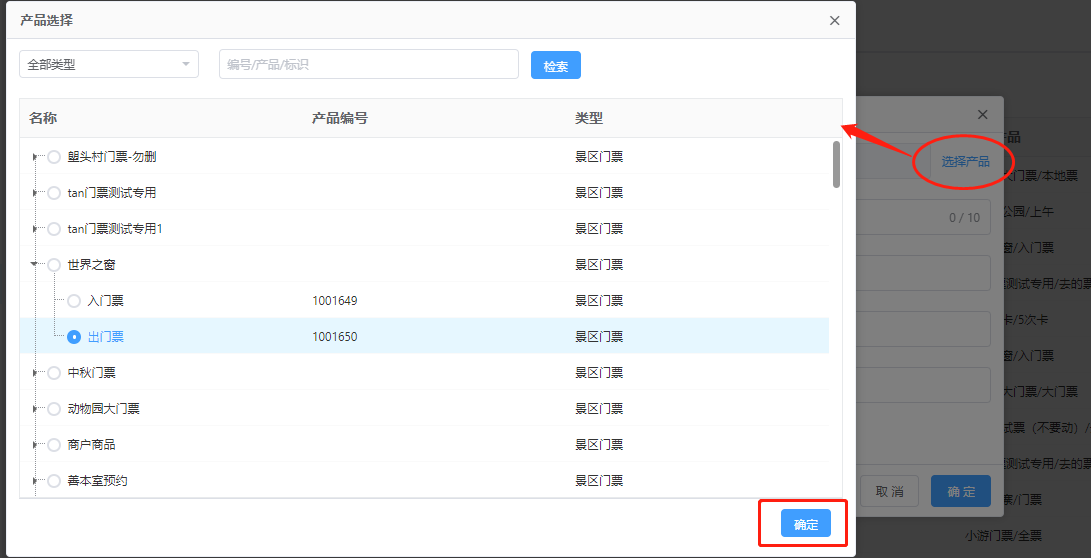Image resolution: width=1091 pixels, height=558 pixels.
Task: Collapse the 世界之窗 tree node
Action: click(35, 265)
